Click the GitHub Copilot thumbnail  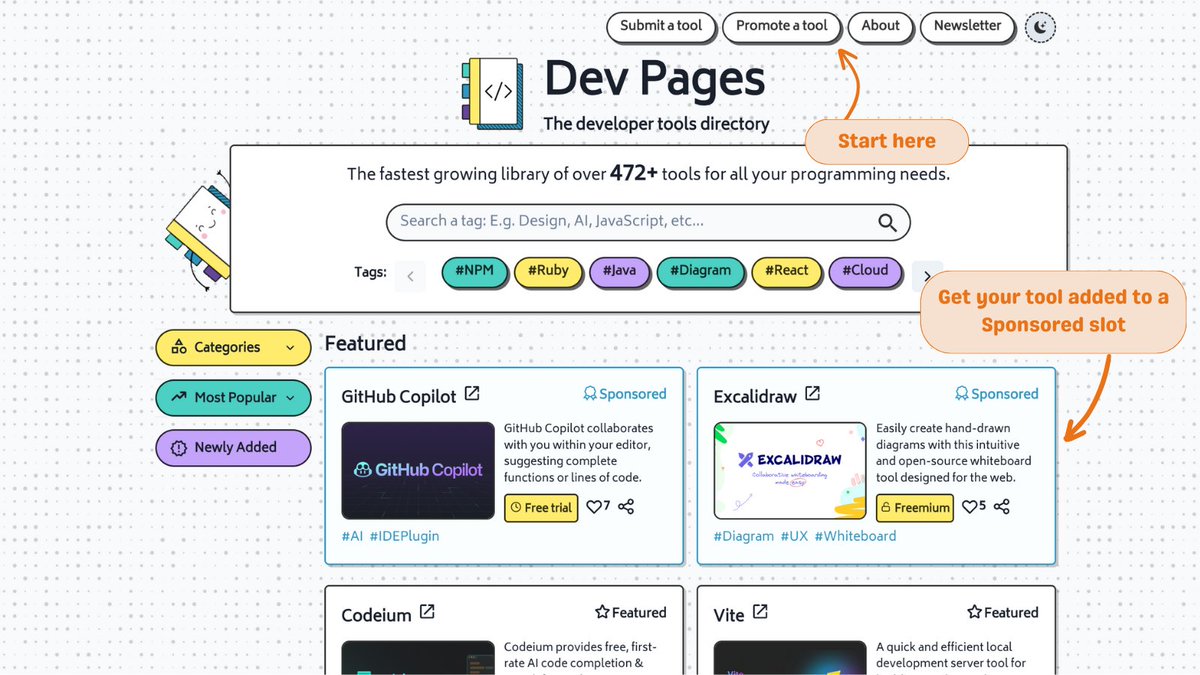(x=418, y=470)
